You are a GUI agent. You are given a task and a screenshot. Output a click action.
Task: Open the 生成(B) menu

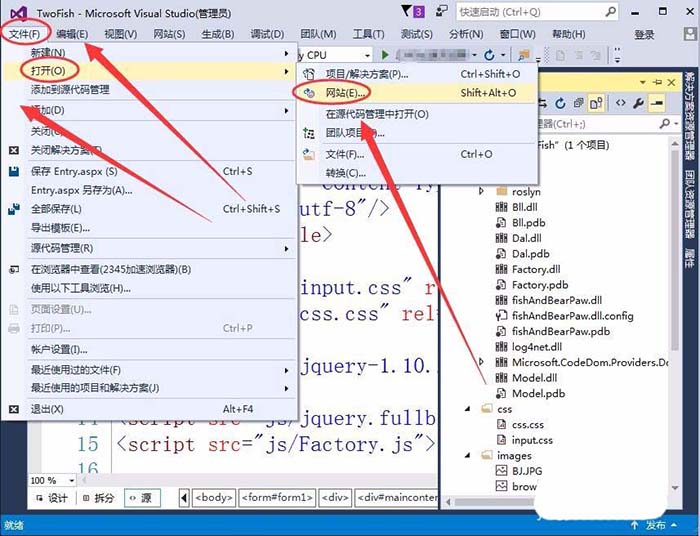click(217, 34)
